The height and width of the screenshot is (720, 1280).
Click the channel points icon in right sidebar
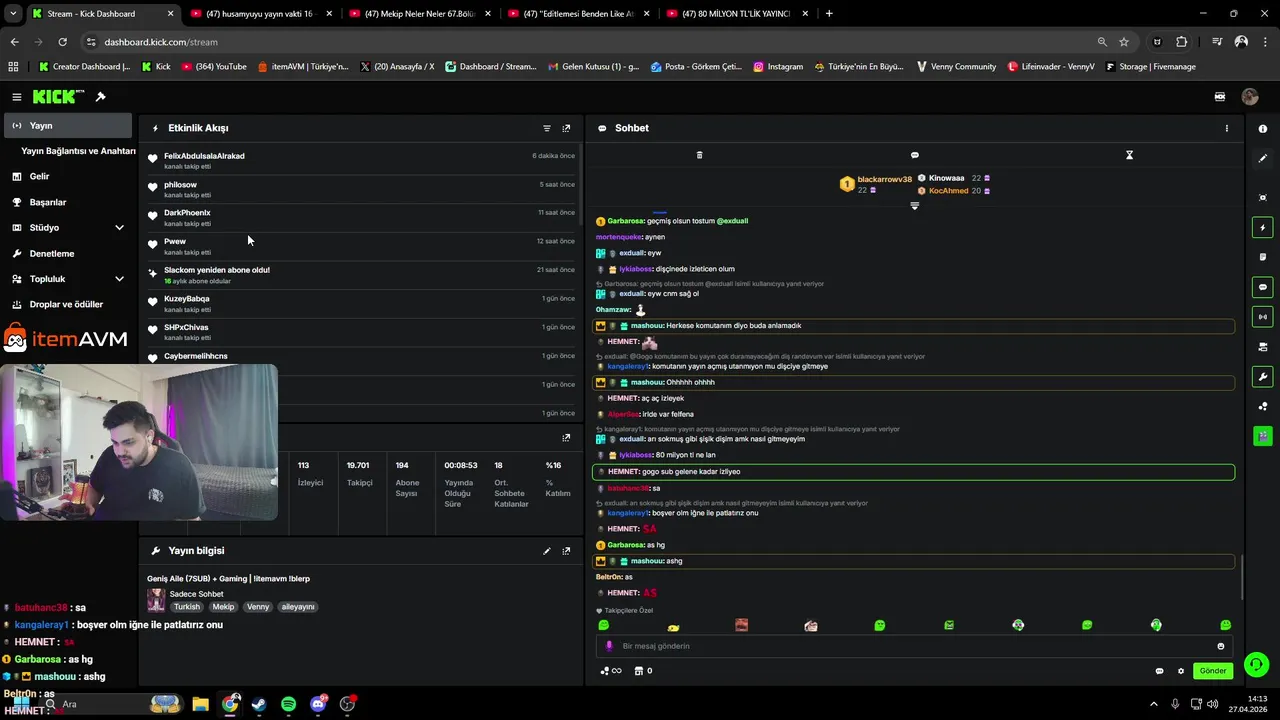click(x=1263, y=406)
